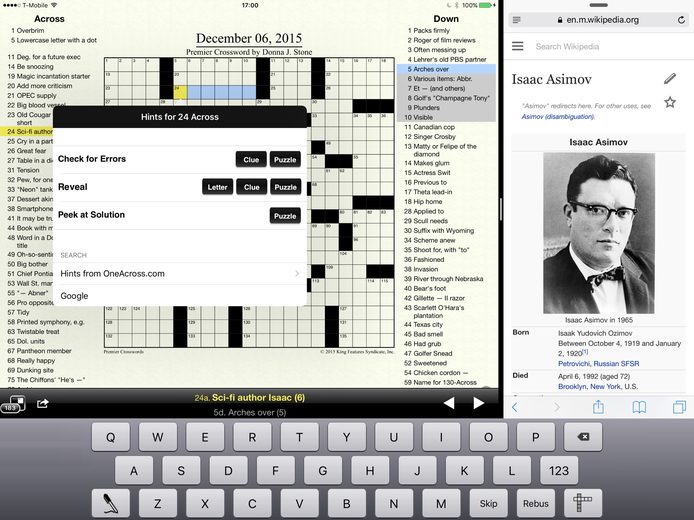Reveal the entire puzzle

coord(285,187)
